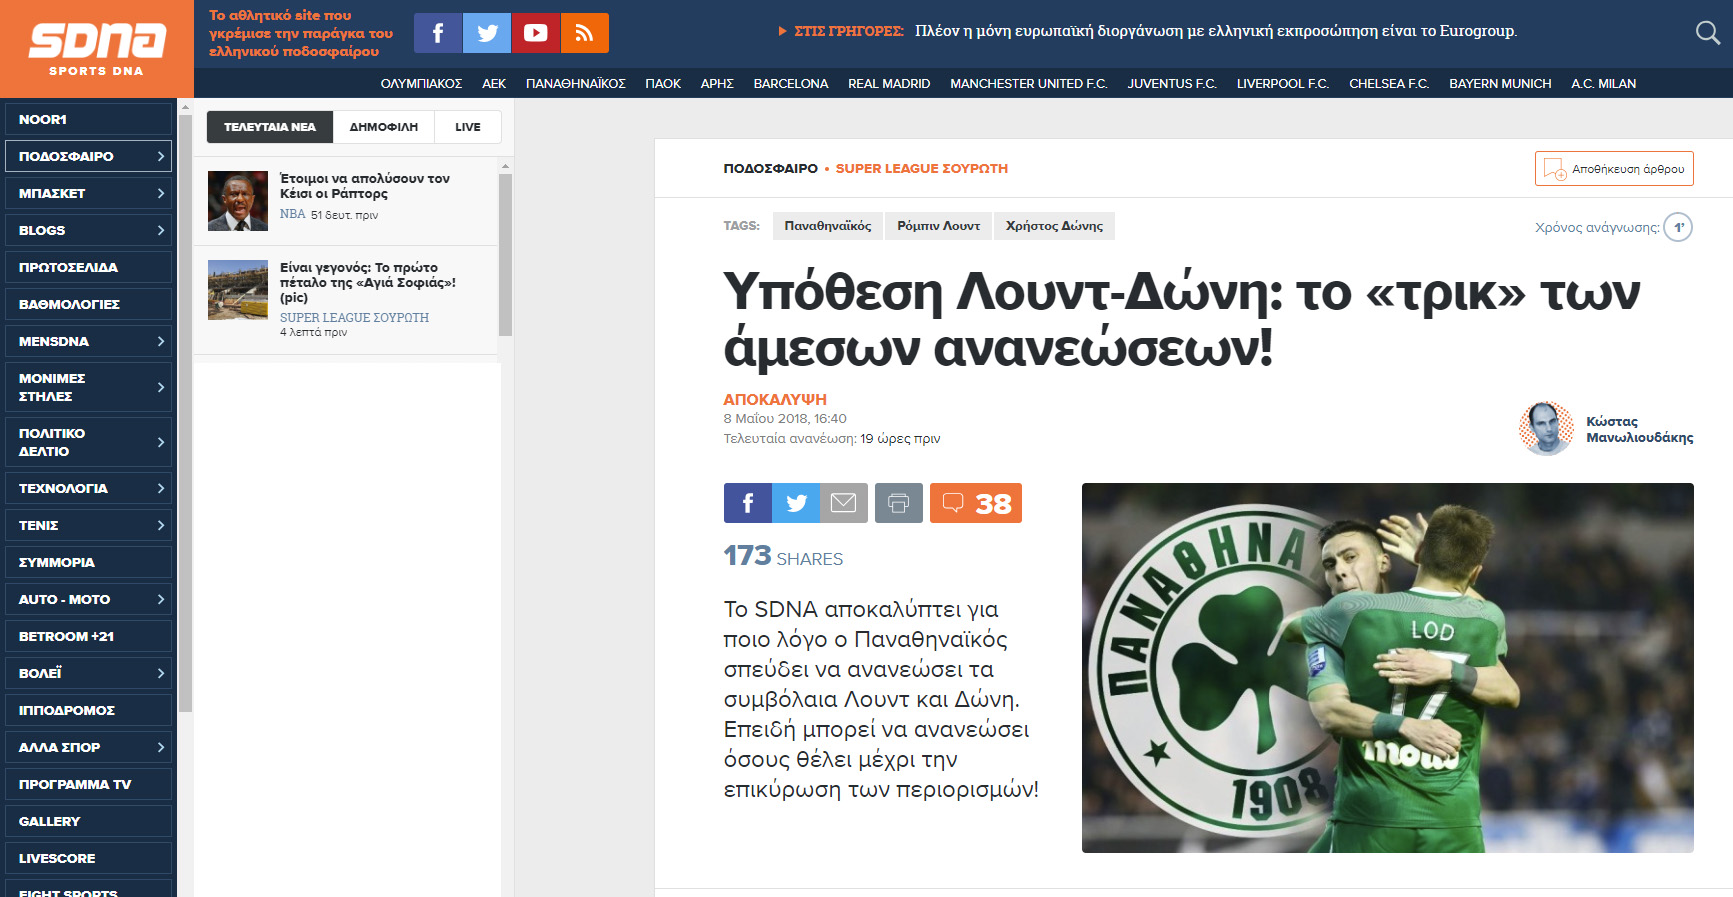
Task: Open the SDNA YouTube channel icon
Action: [536, 33]
